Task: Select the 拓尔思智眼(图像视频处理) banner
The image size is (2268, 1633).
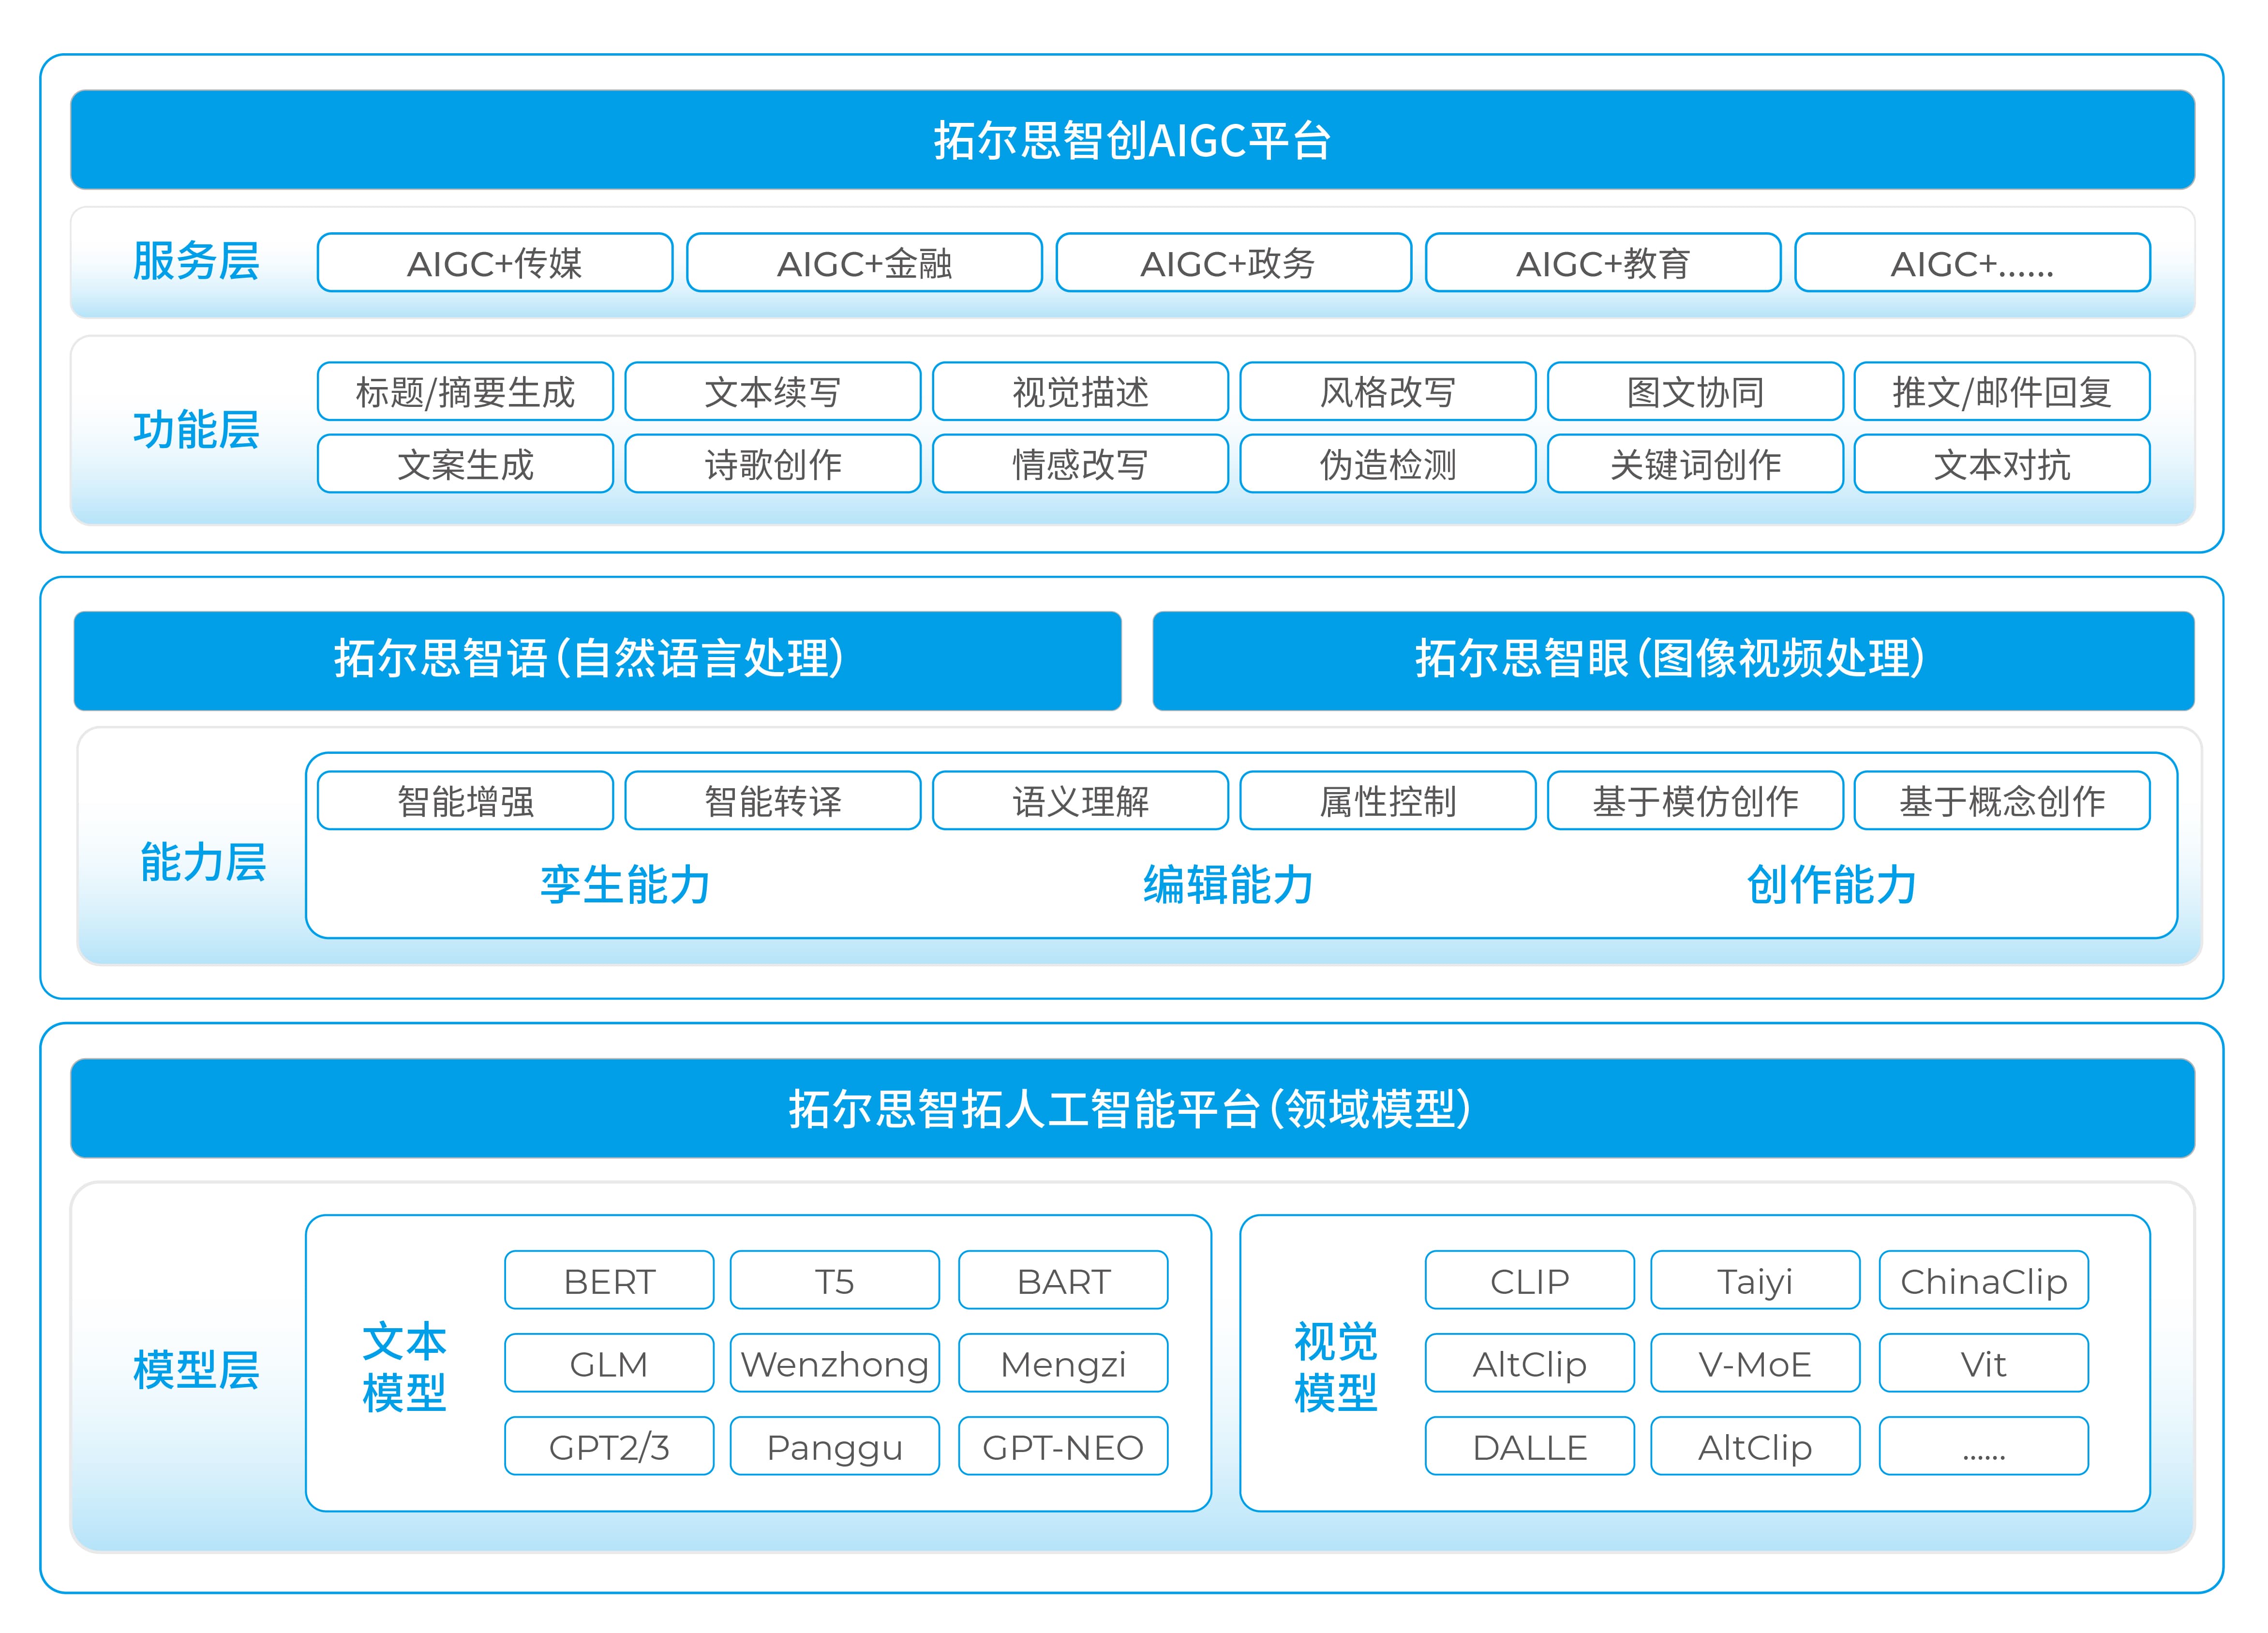Action: coord(1672,660)
